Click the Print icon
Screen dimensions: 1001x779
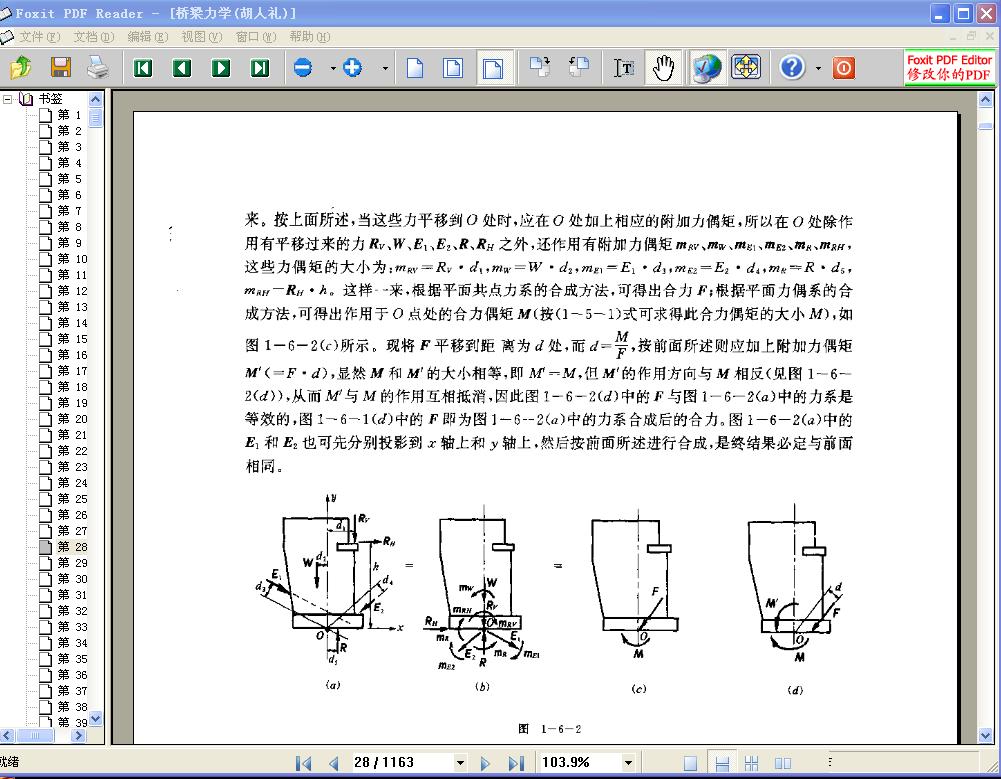click(97, 68)
